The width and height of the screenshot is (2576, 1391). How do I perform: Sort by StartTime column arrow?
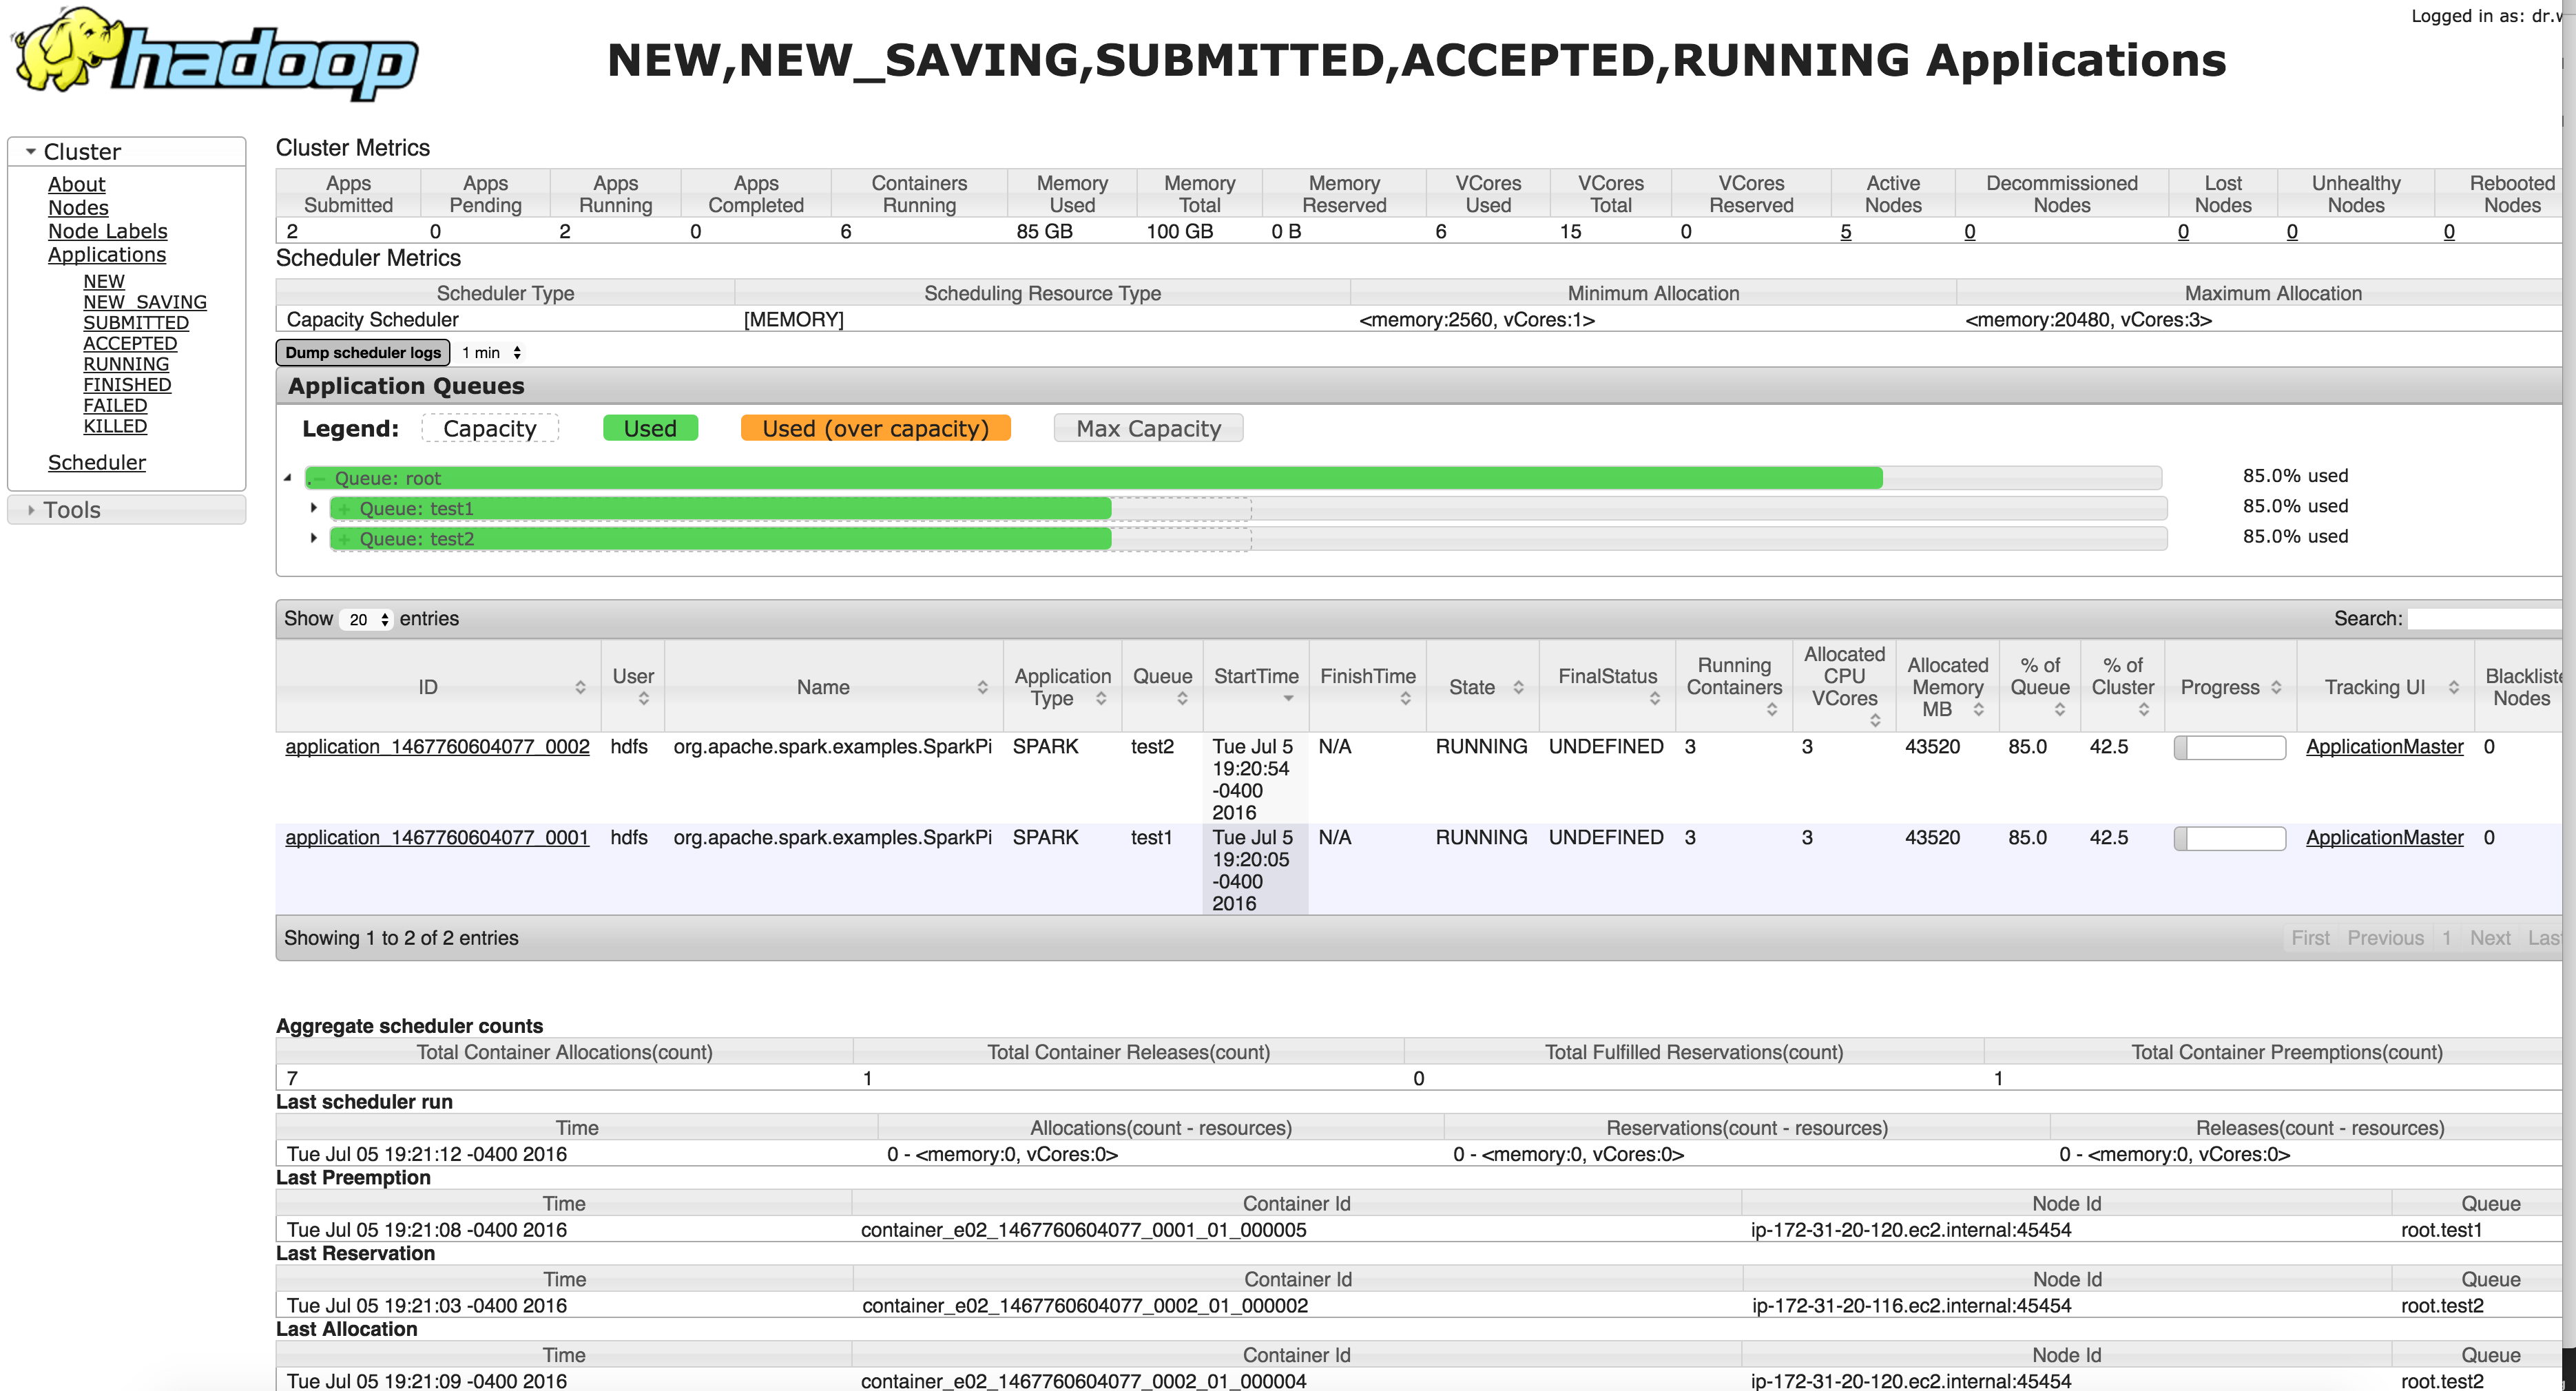pos(1288,699)
